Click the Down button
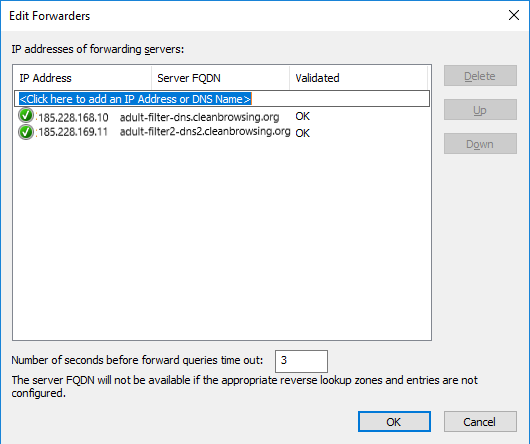Screen dimensions: 530x444 click(480, 144)
